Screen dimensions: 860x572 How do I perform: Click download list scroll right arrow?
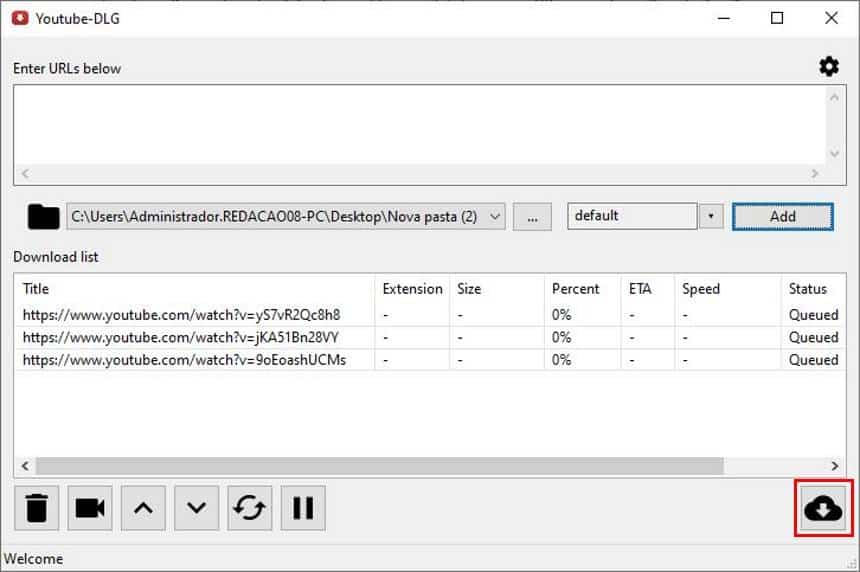[834, 466]
